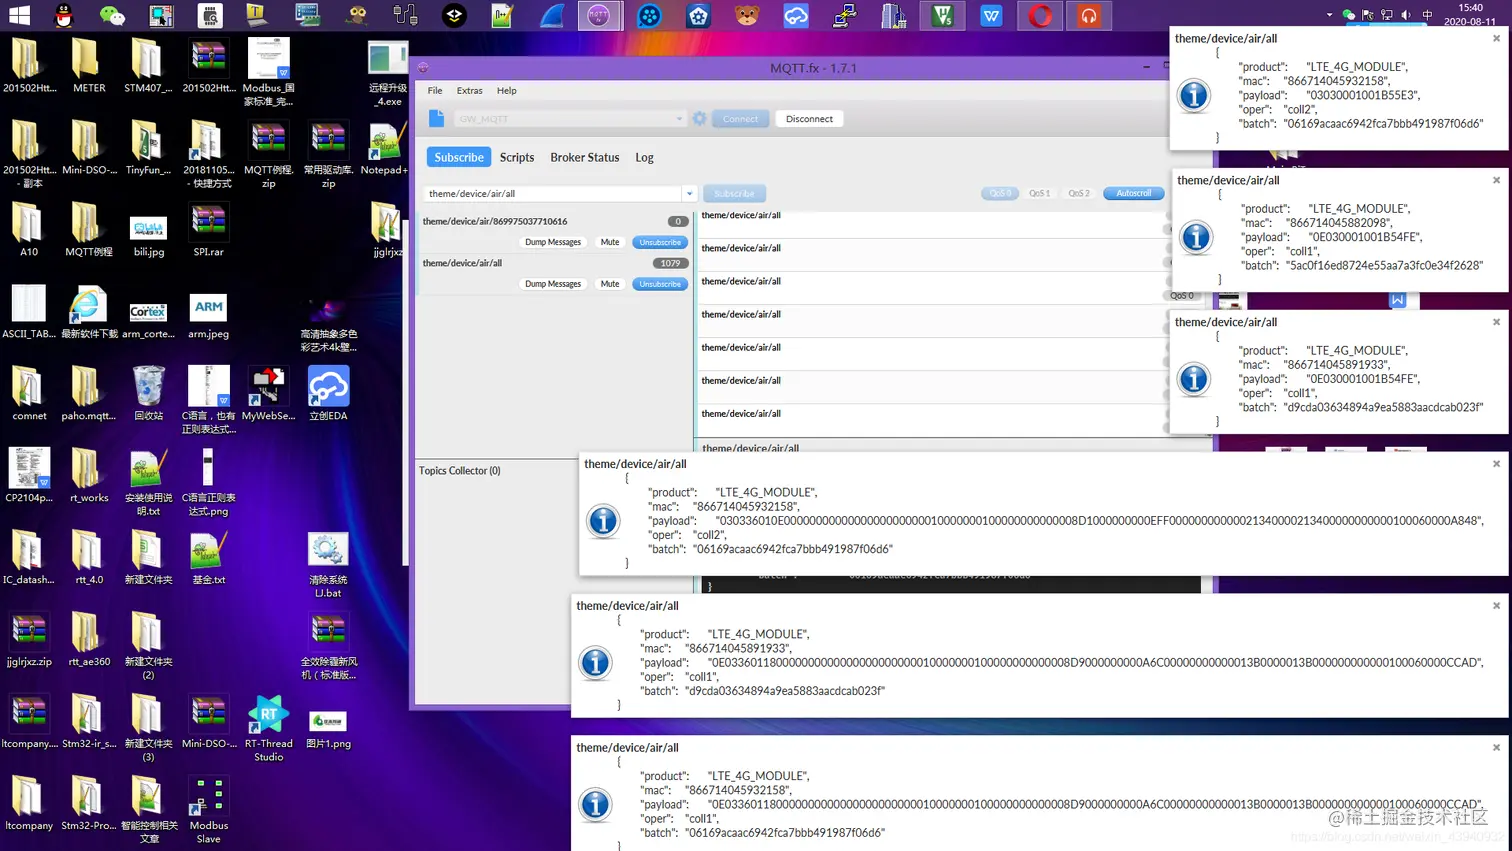Click the volume icon in system tray
The height and width of the screenshot is (851, 1512).
click(x=1406, y=15)
